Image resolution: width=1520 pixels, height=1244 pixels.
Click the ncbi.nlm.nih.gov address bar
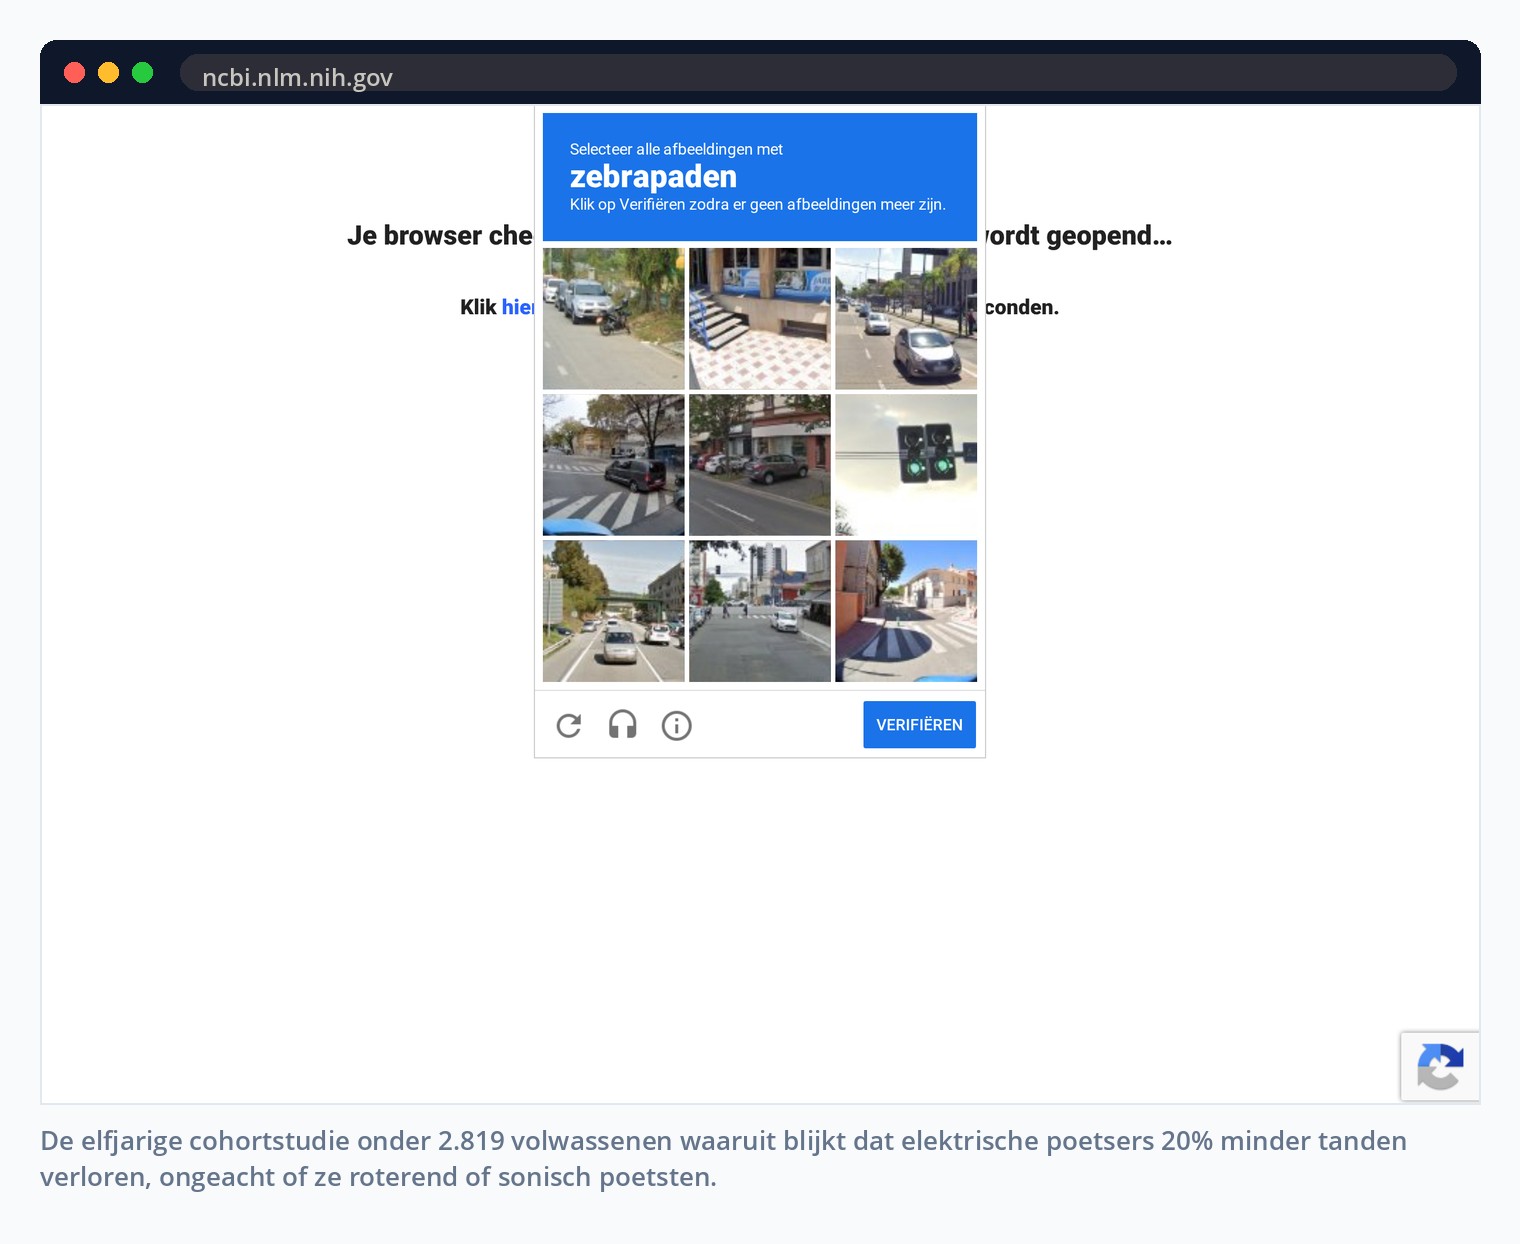pos(818,73)
